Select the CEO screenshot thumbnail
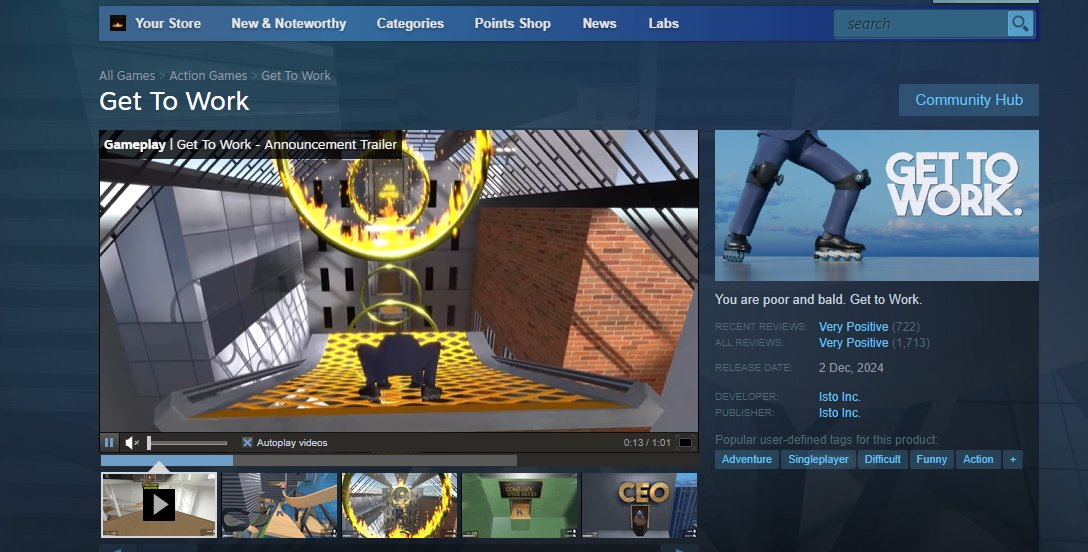Viewport: 1088px width, 552px height. (x=639, y=505)
